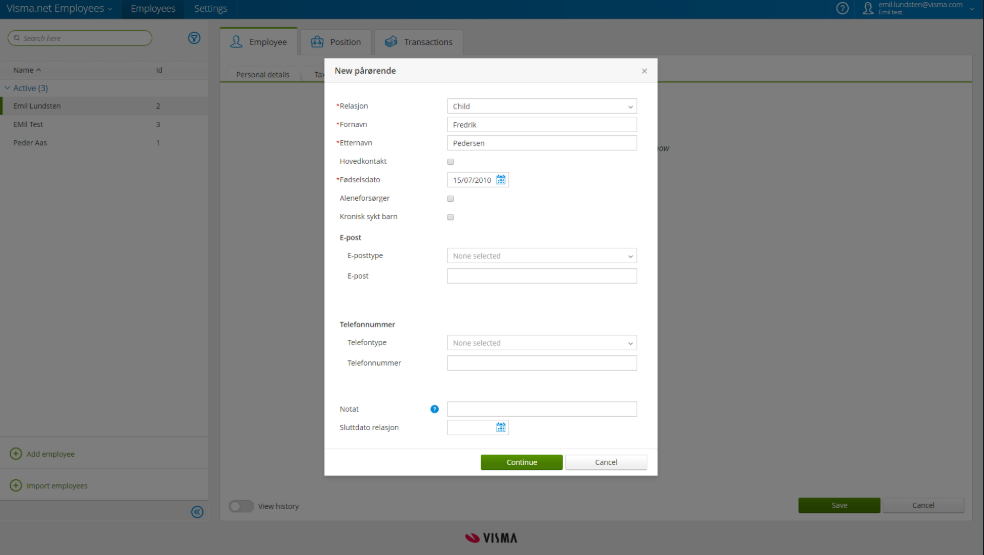Viewport: 984px width, 555px height.
Task: Click Cancel in the New pårørende dialog
Action: (606, 462)
